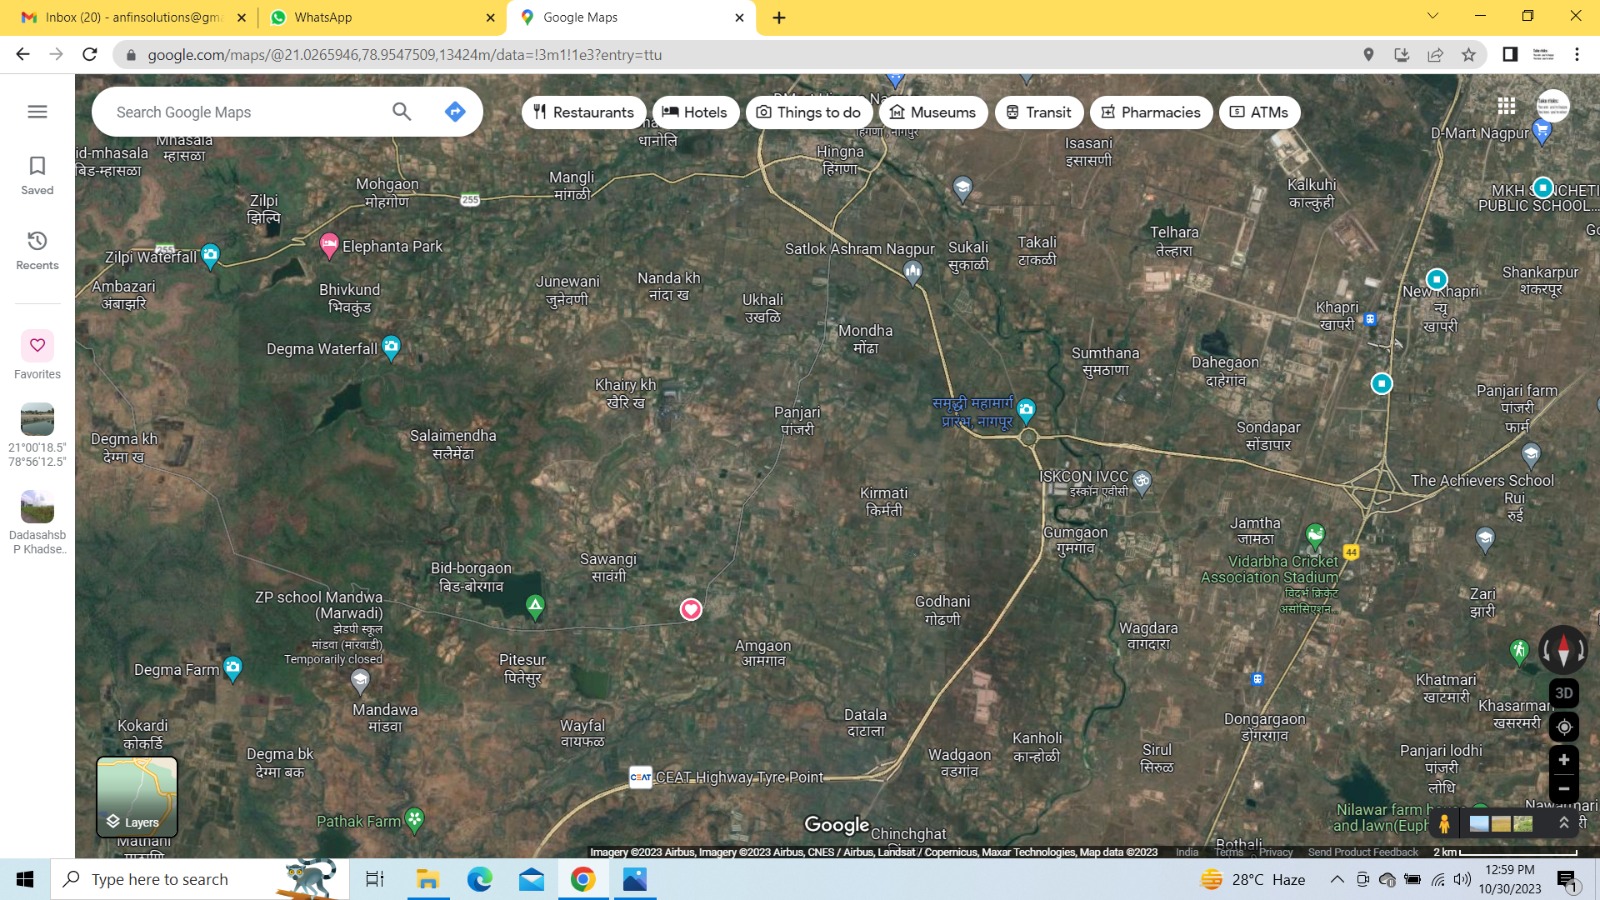This screenshot has height=900, width=1600.
Task: Click Windows taskbar search box
Action: click(200, 879)
